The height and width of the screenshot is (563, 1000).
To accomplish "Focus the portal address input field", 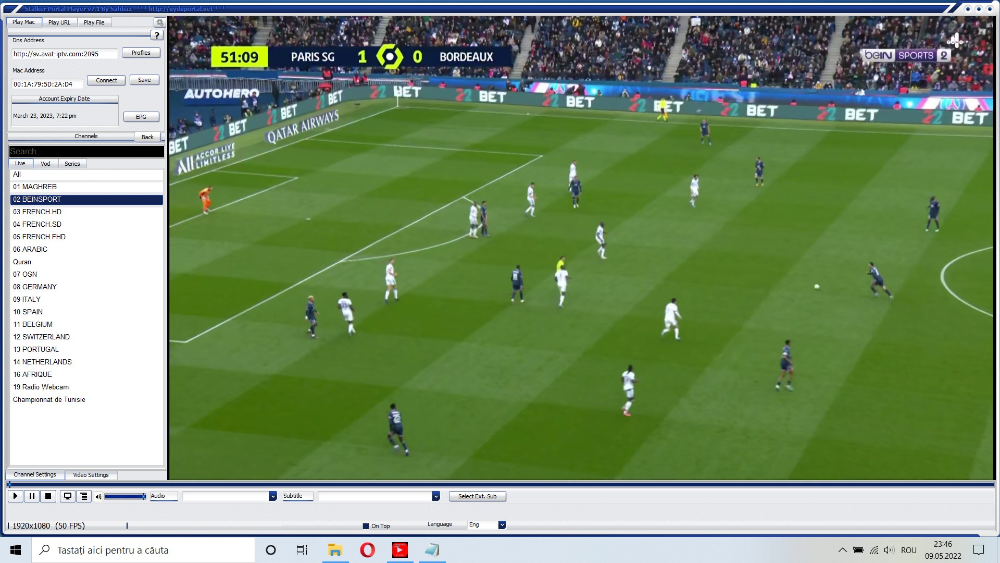I will tap(64, 54).
